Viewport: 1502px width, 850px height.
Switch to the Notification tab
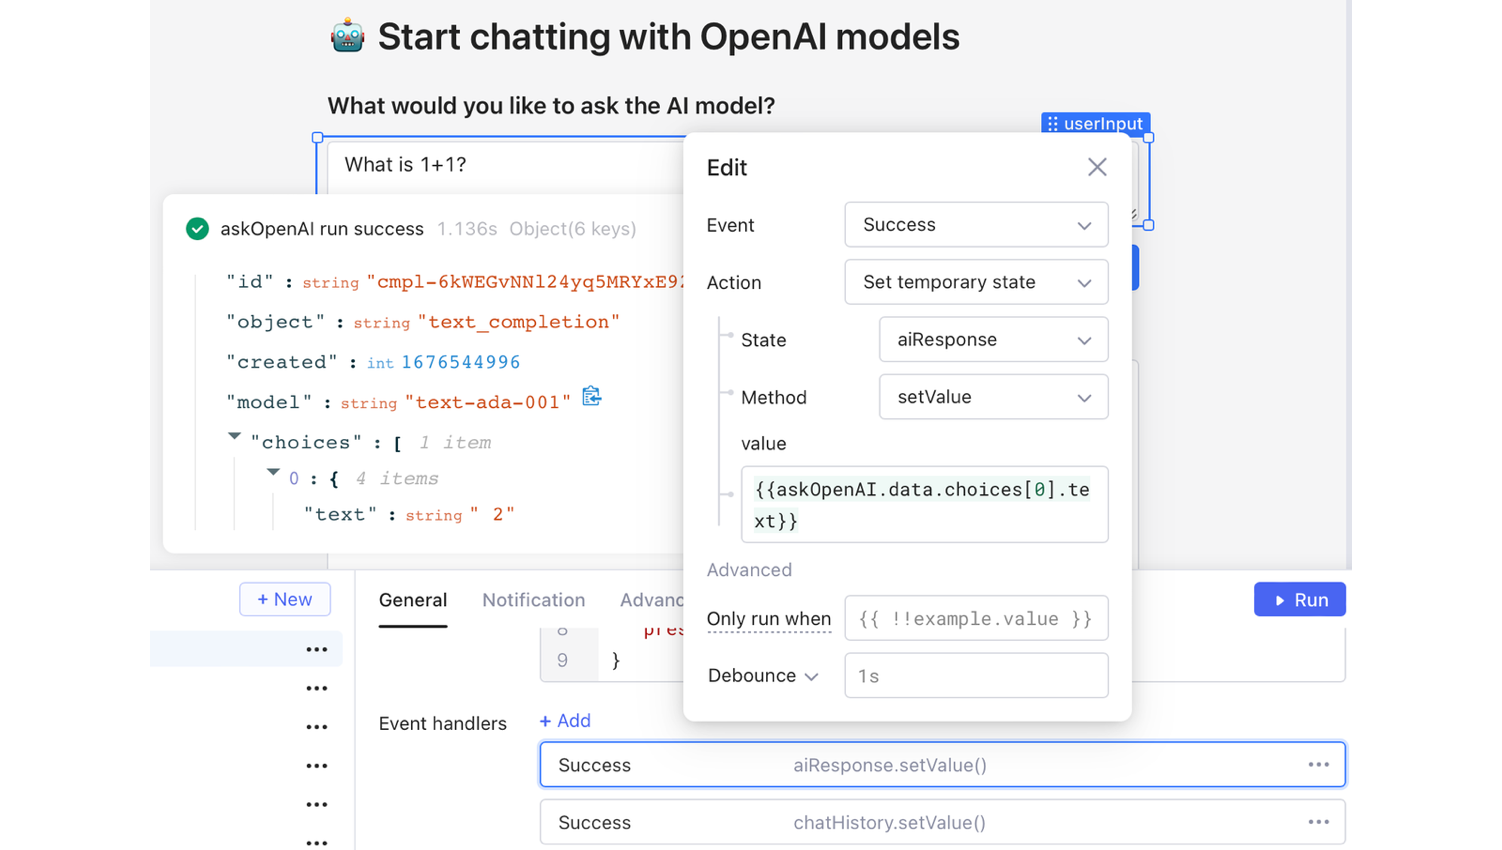[533, 600]
